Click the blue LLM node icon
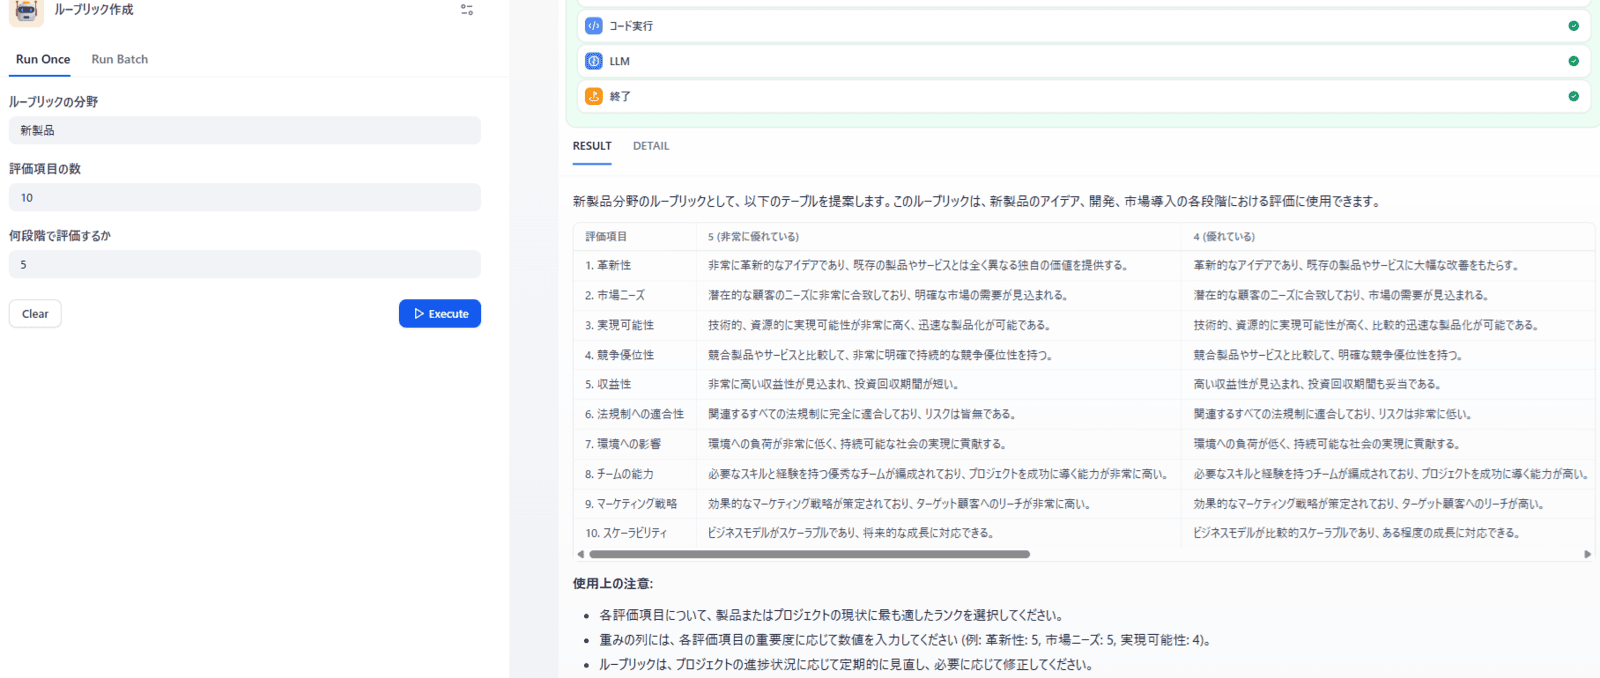 pyautogui.click(x=594, y=61)
